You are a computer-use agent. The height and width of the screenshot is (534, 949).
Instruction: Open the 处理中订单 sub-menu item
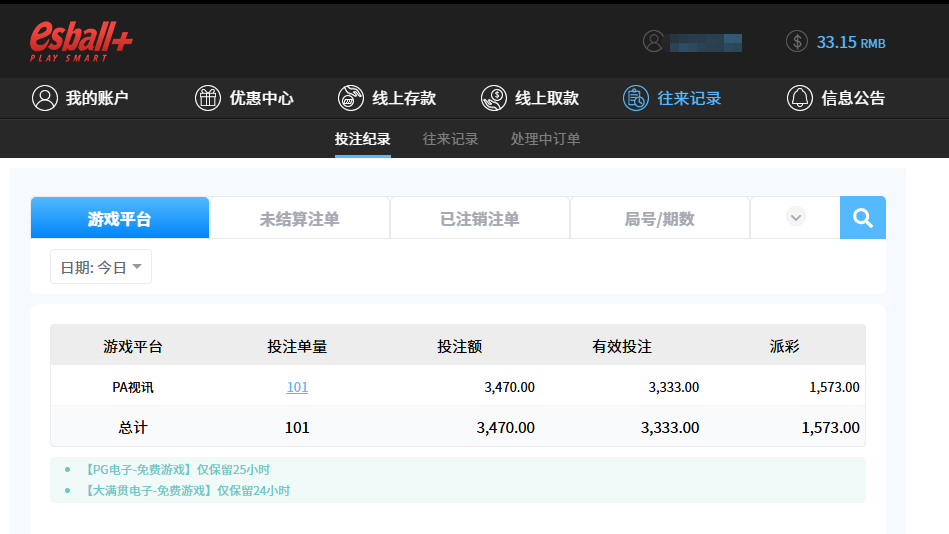tap(545, 139)
